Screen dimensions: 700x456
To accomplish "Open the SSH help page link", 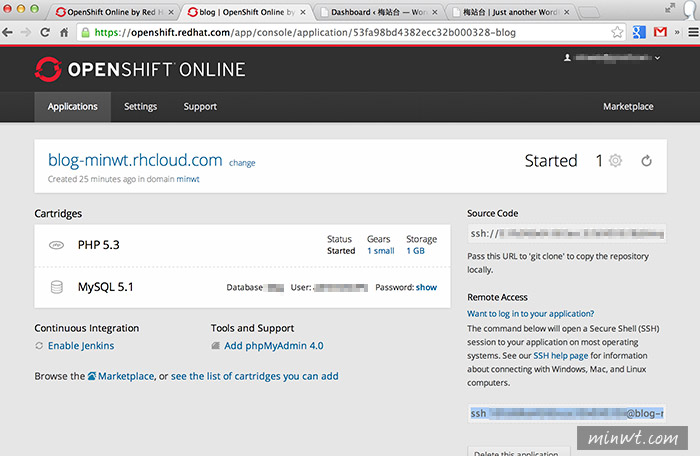I will pos(561,356).
